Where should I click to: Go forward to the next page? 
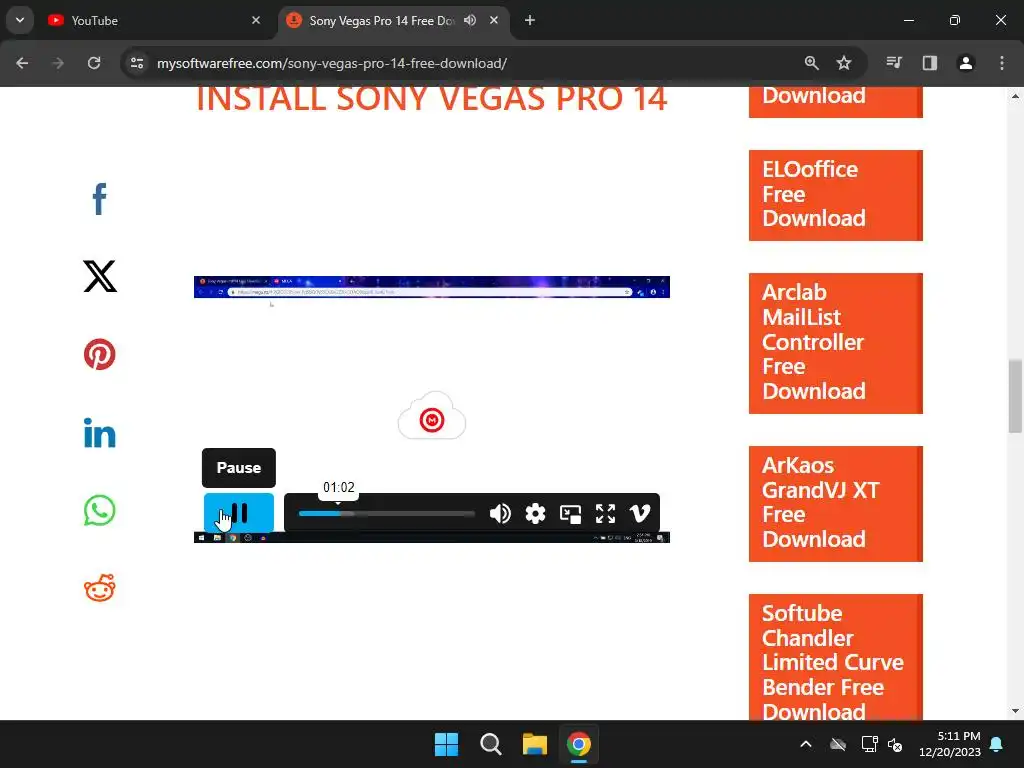pos(58,63)
